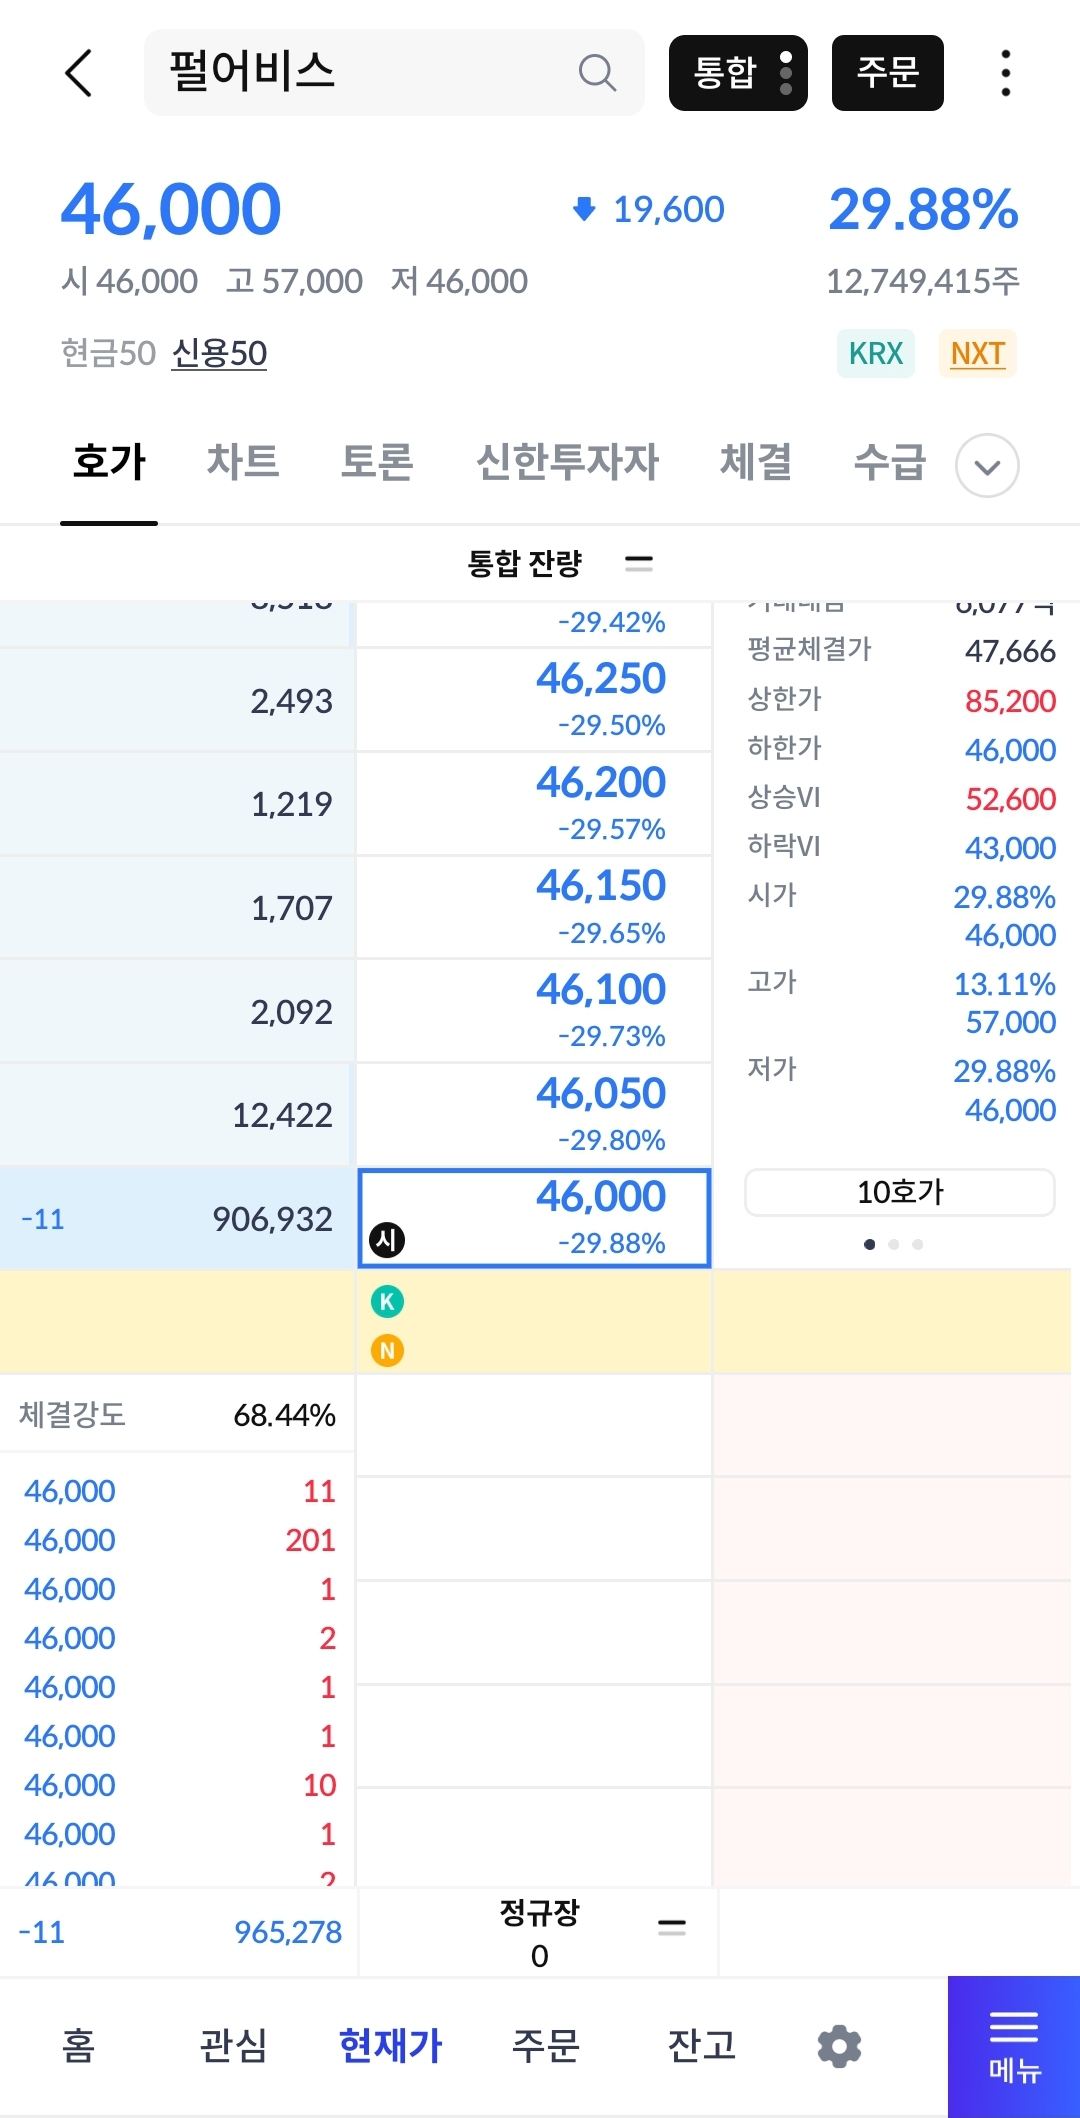Switch to the 체결 tab
The width and height of the screenshot is (1080, 2118).
click(x=756, y=462)
